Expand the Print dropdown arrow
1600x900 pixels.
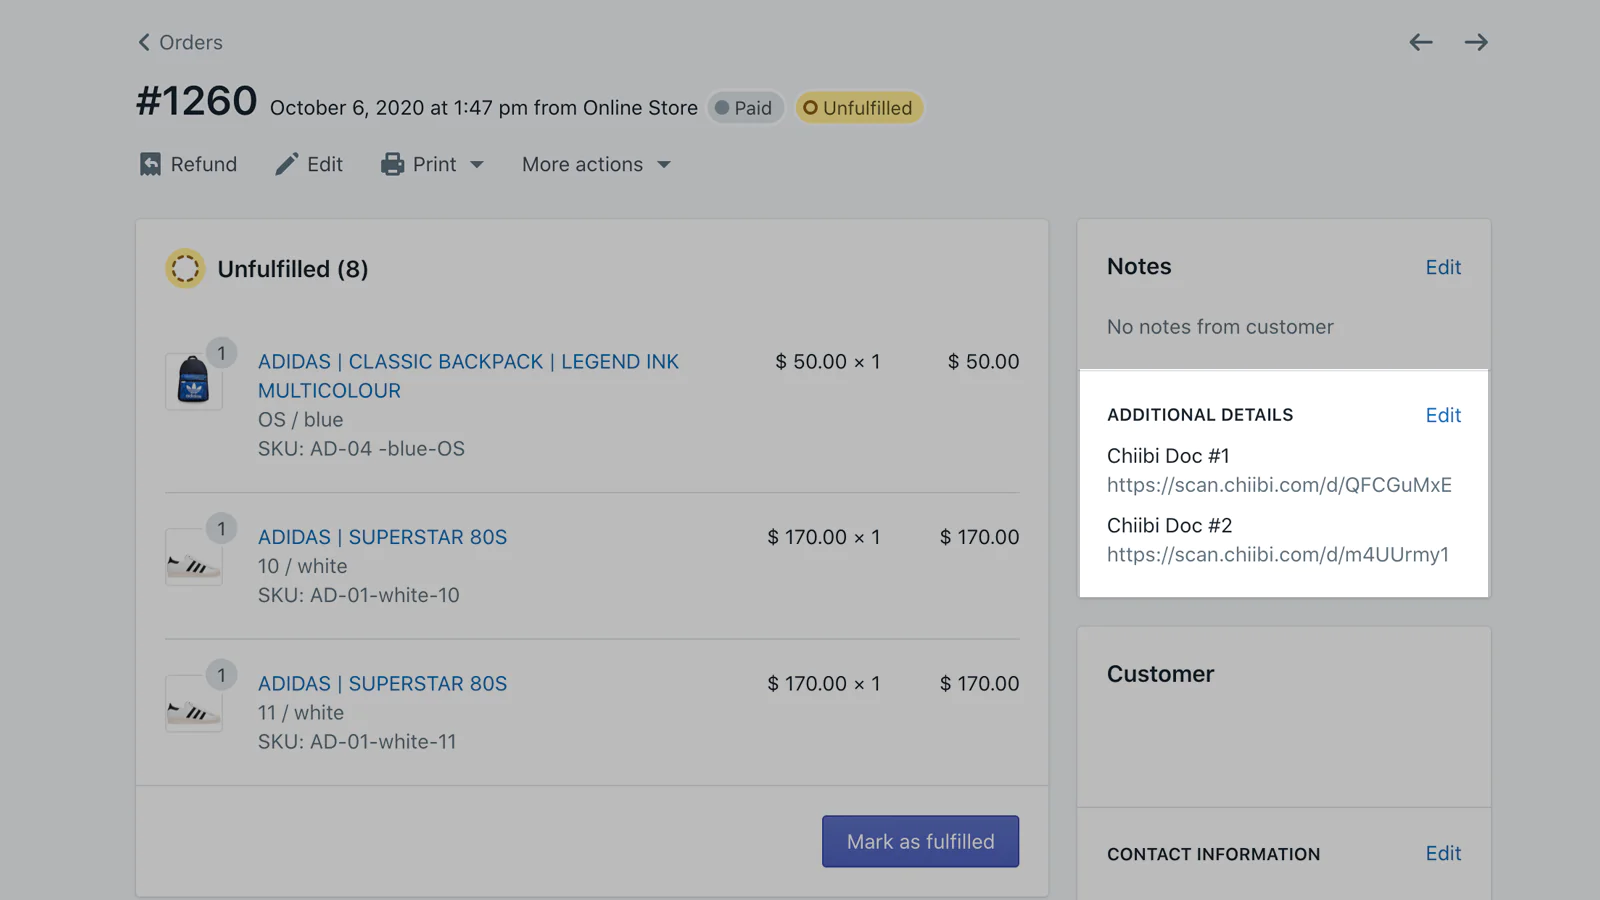[x=477, y=165]
